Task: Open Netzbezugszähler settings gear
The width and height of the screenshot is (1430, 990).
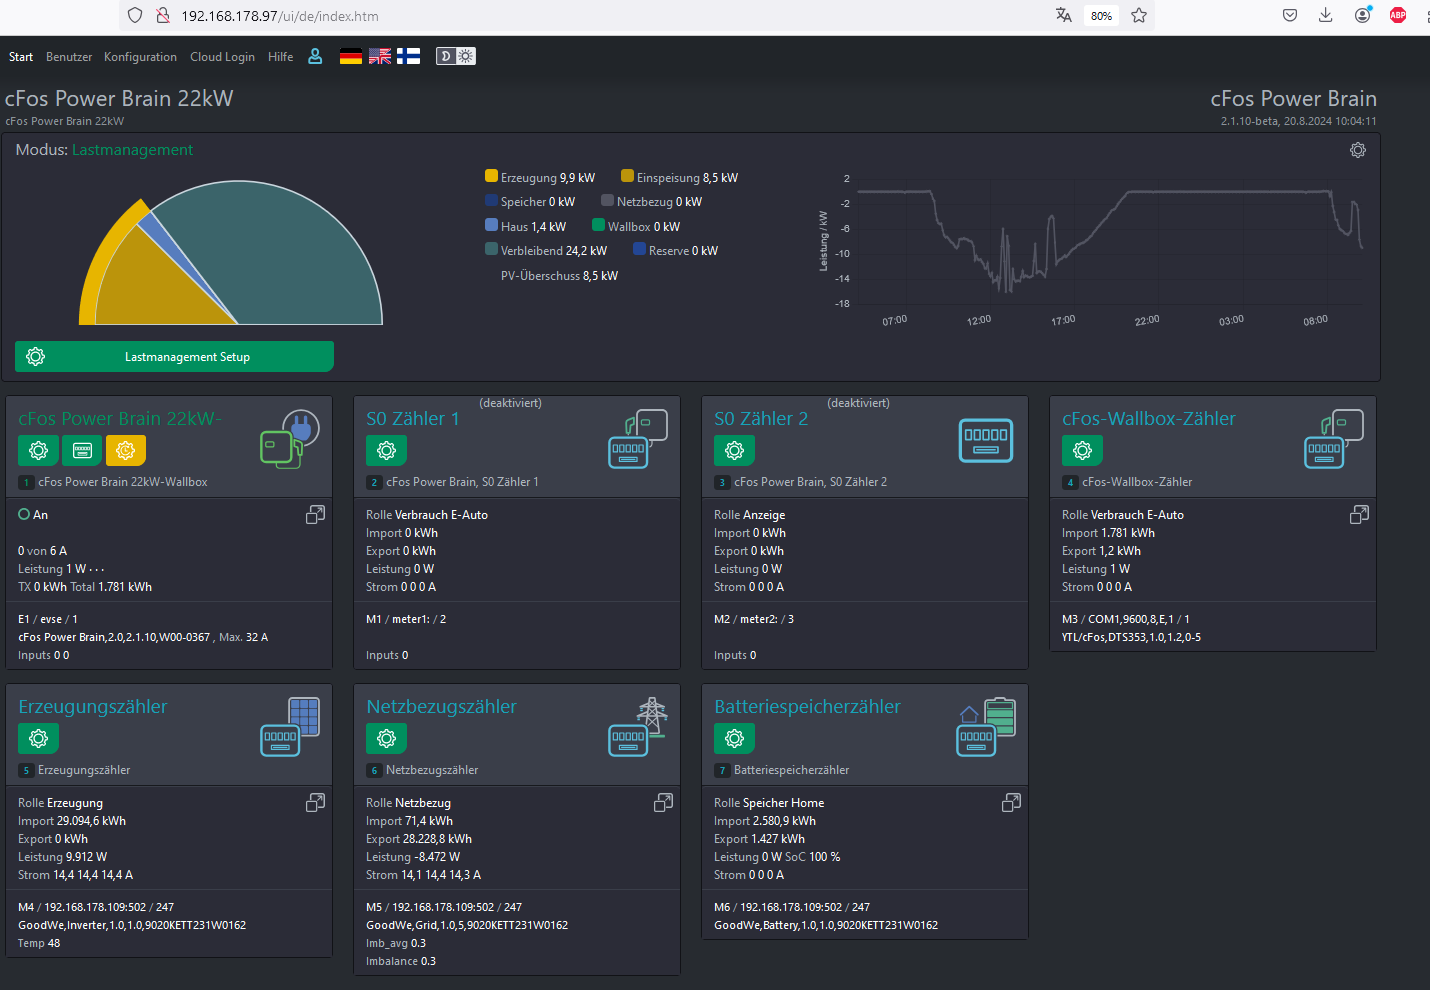Action: click(x=386, y=738)
